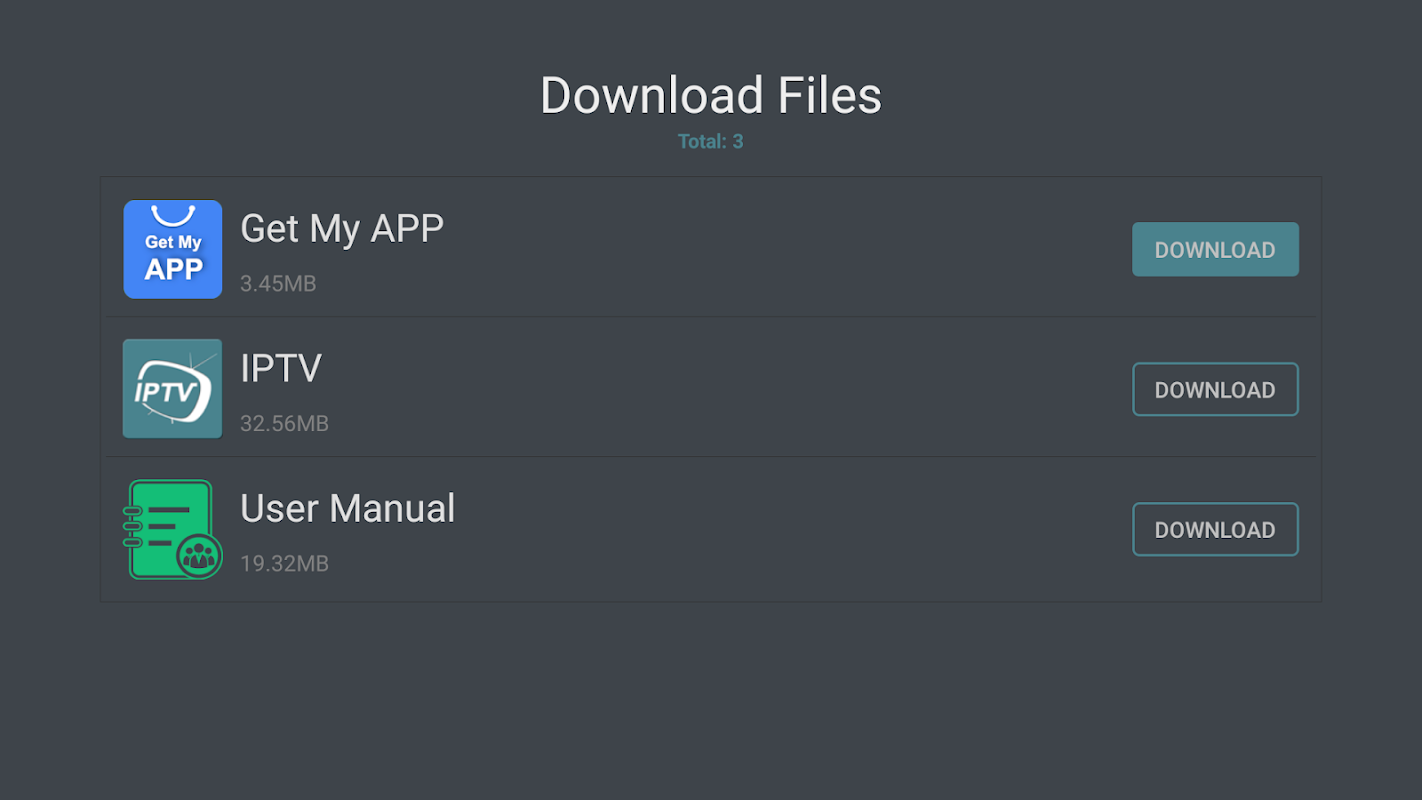Click the Download Files heading
The image size is (1422, 800).
tap(710, 96)
